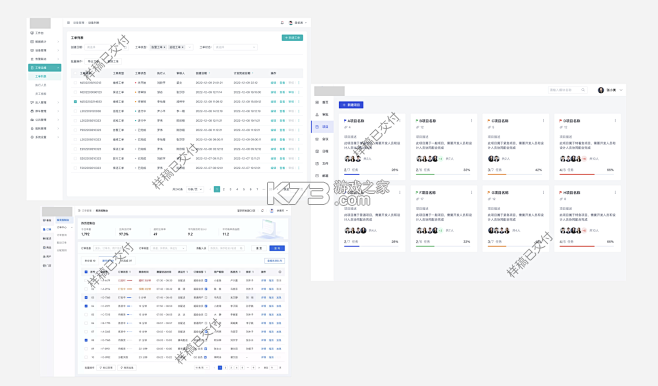The height and width of the screenshot is (386, 658).
Task: Open page-size dropdown in teal table pagination
Action: [x=194, y=189]
